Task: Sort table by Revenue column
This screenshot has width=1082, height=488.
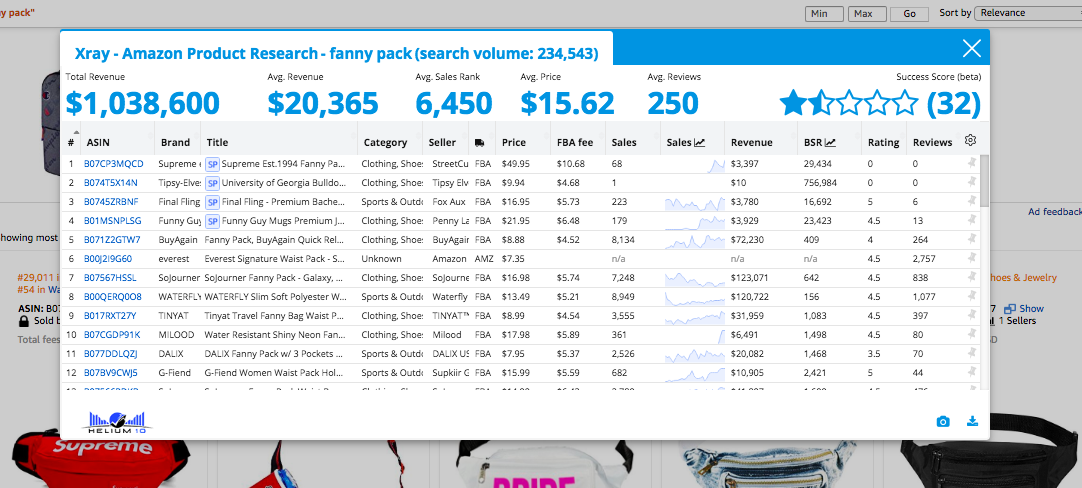Action: pyautogui.click(x=751, y=142)
